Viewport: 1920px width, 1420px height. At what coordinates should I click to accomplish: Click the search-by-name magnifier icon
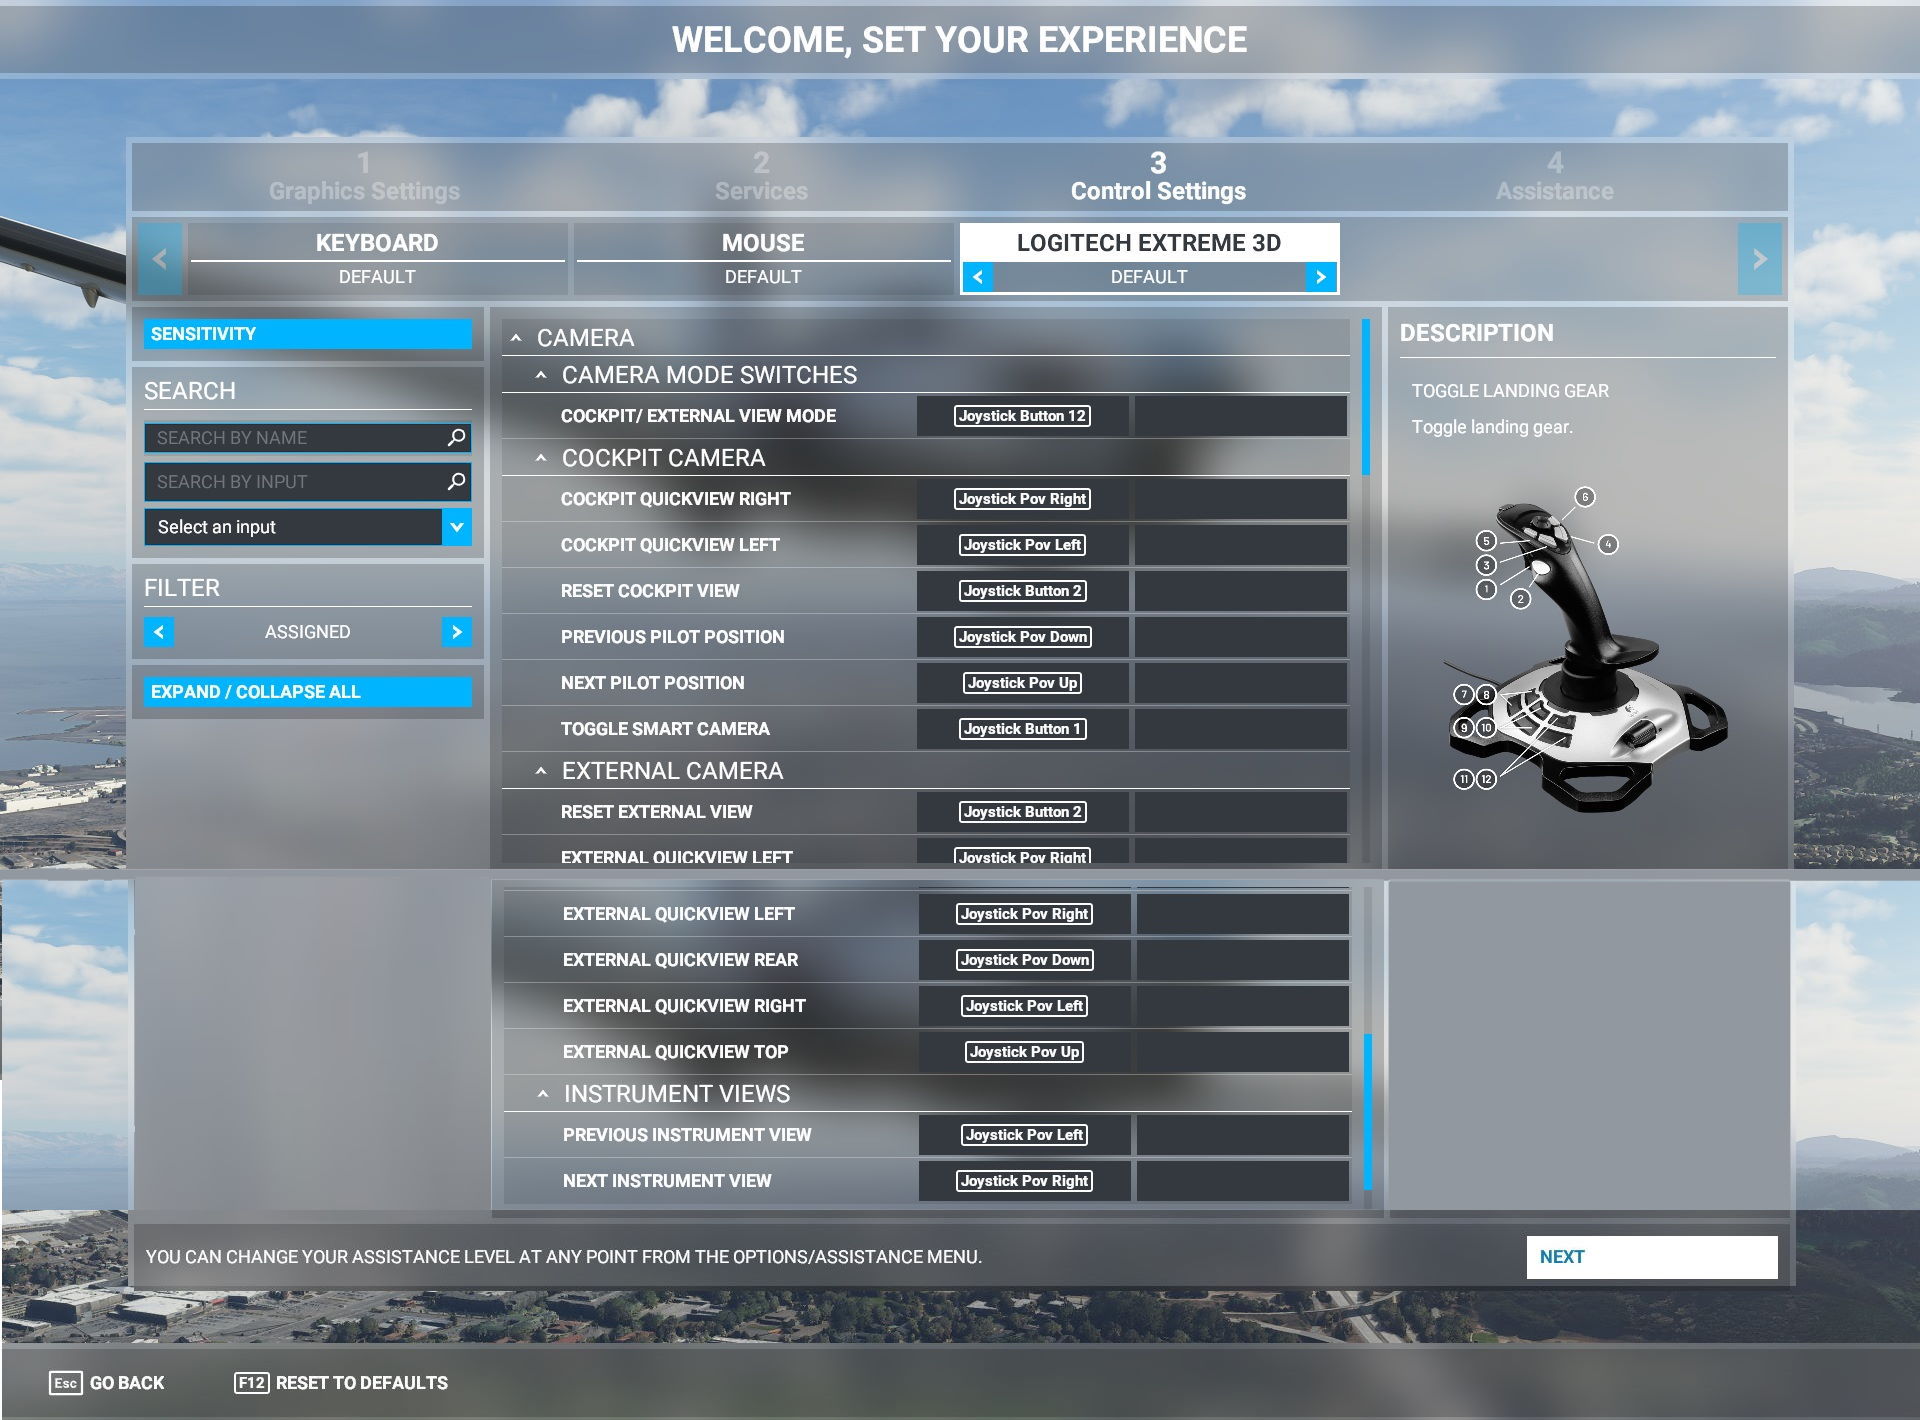point(456,437)
